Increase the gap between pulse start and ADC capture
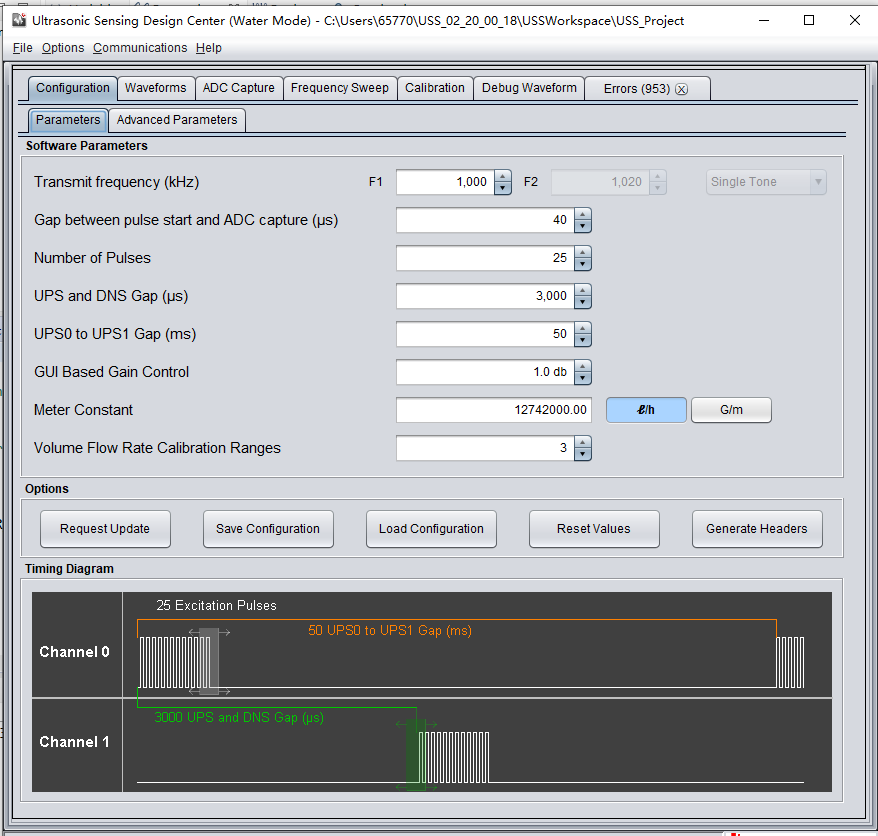 tap(583, 214)
